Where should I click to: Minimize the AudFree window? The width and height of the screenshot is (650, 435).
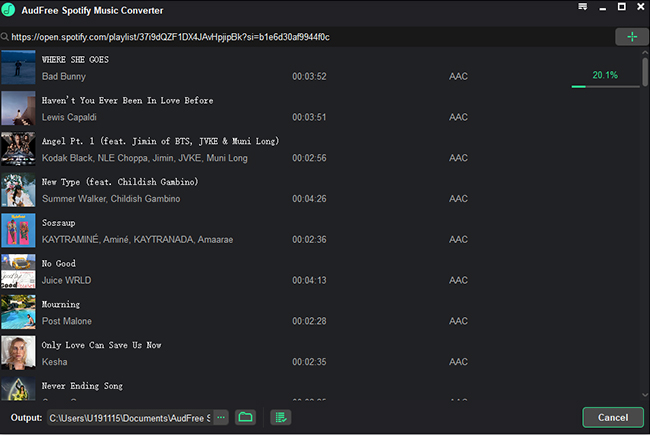click(x=602, y=7)
